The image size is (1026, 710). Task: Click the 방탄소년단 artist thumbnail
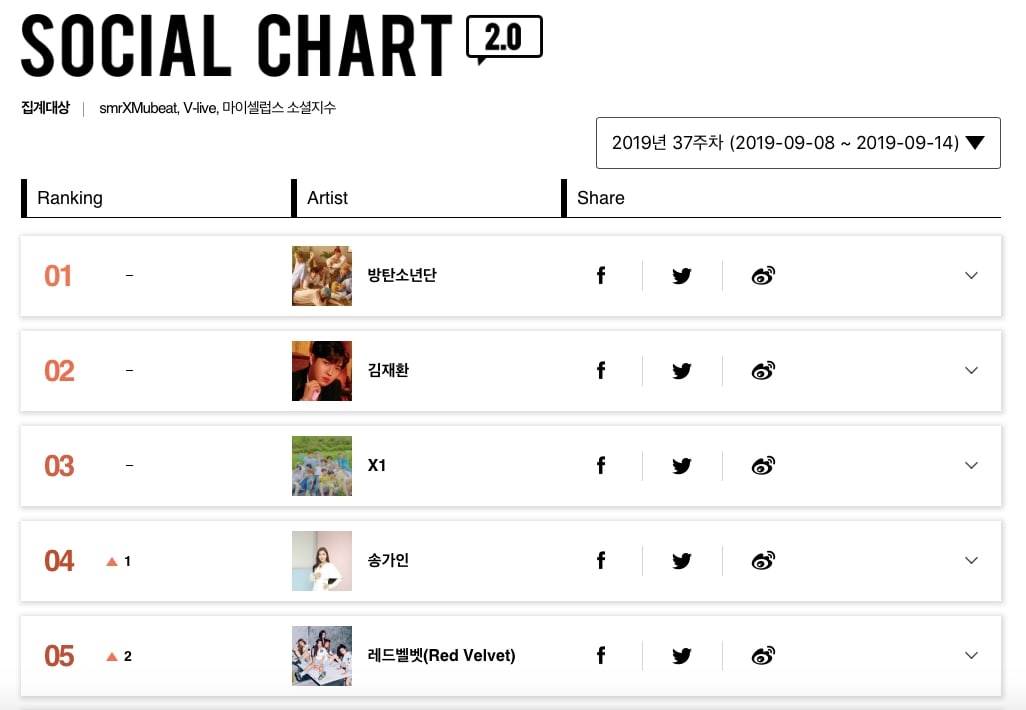tap(322, 276)
